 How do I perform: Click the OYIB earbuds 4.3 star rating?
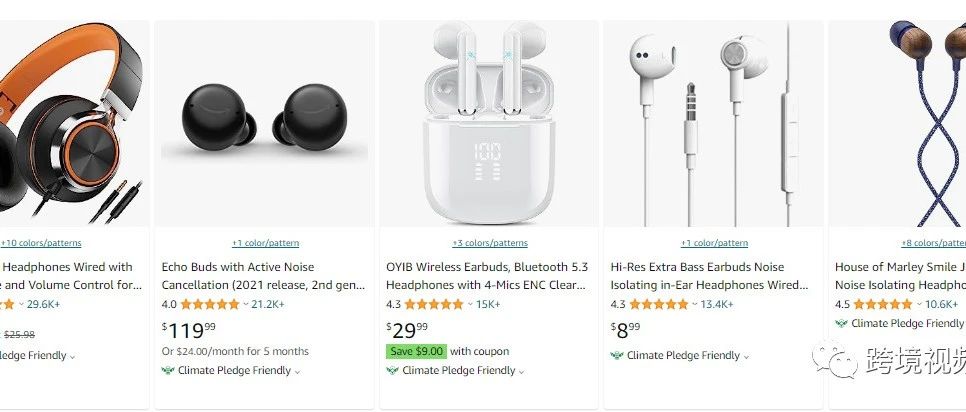(x=434, y=304)
